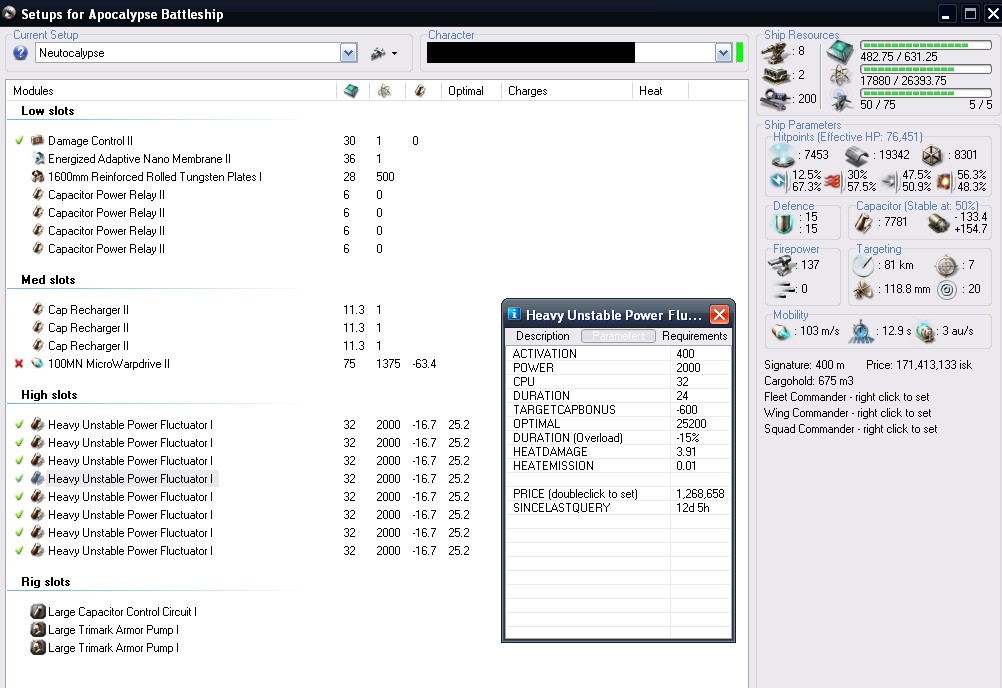Viewport: 1002px width, 688px height.
Task: Select the Modules column header
Action: pos(33,91)
